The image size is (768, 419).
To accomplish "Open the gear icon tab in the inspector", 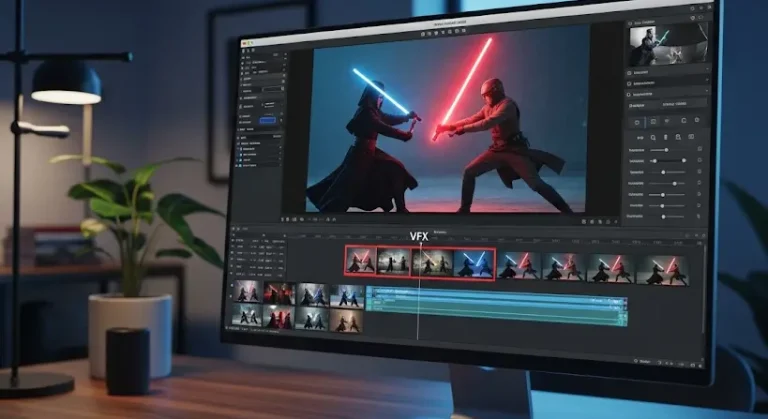I will point(697,120).
